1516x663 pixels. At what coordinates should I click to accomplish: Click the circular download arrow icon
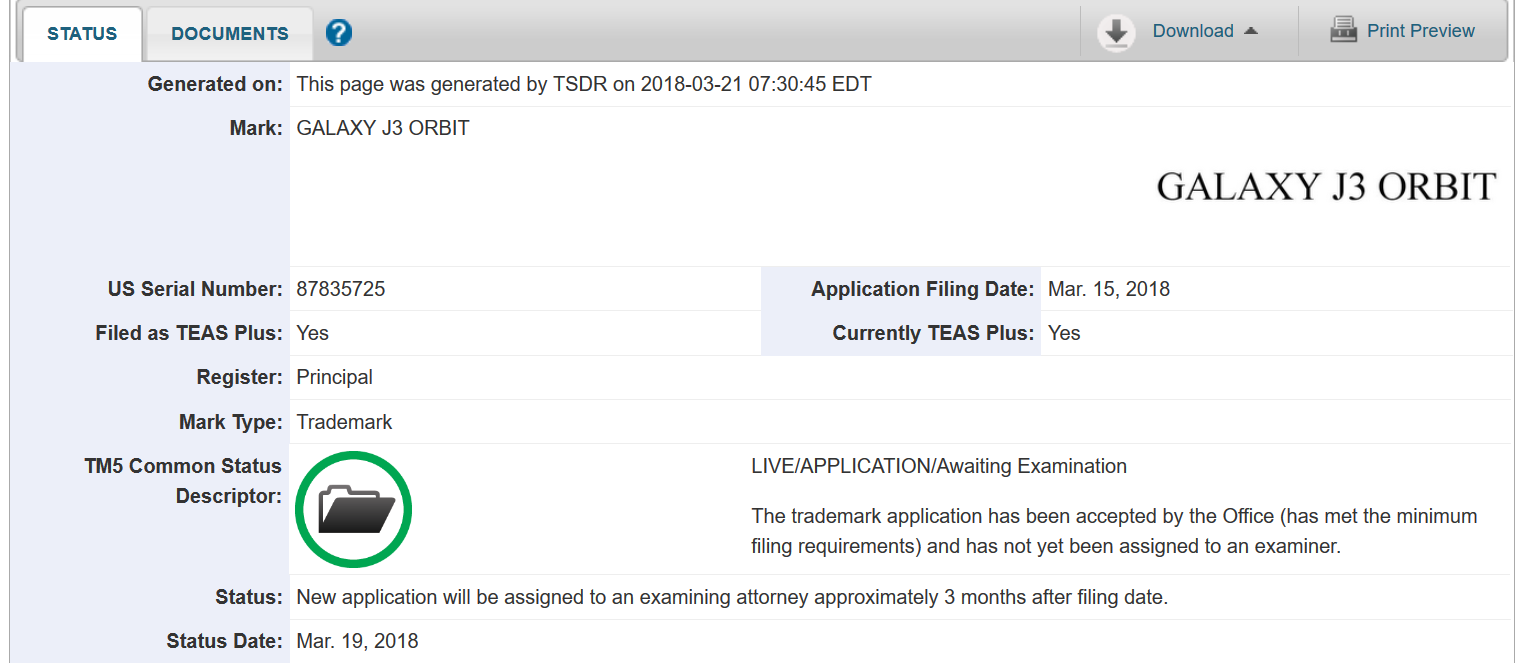click(1116, 32)
